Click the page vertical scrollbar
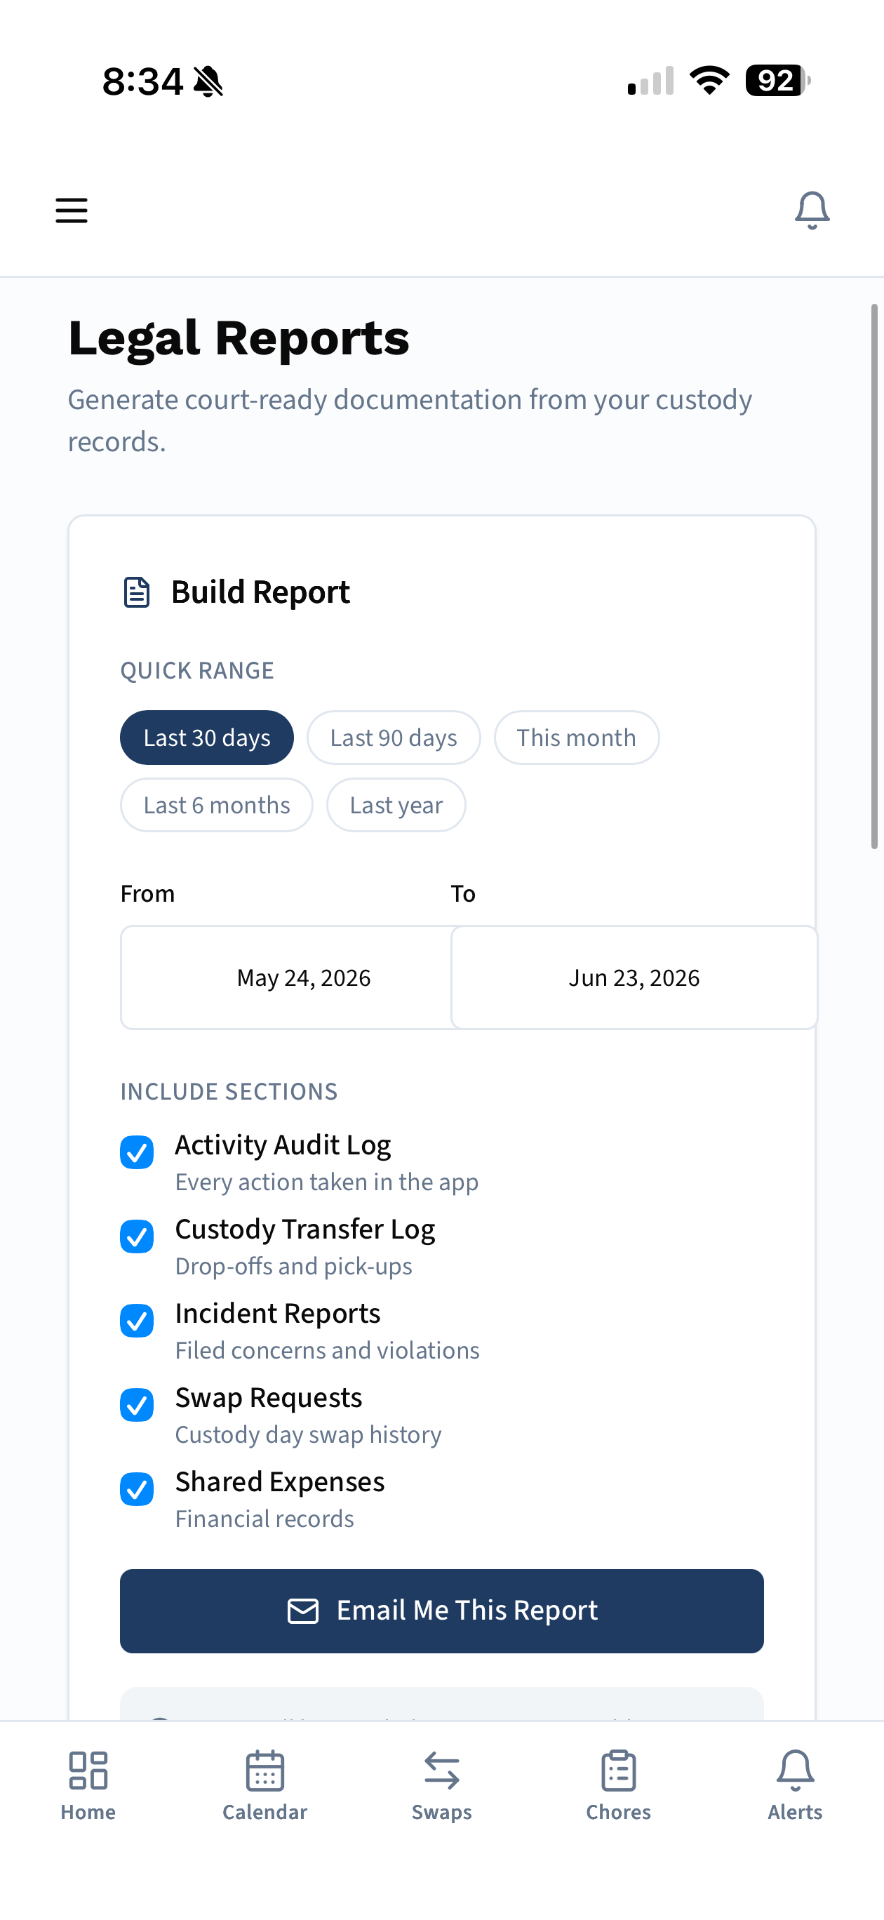This screenshot has width=884, height=1920. point(875,577)
